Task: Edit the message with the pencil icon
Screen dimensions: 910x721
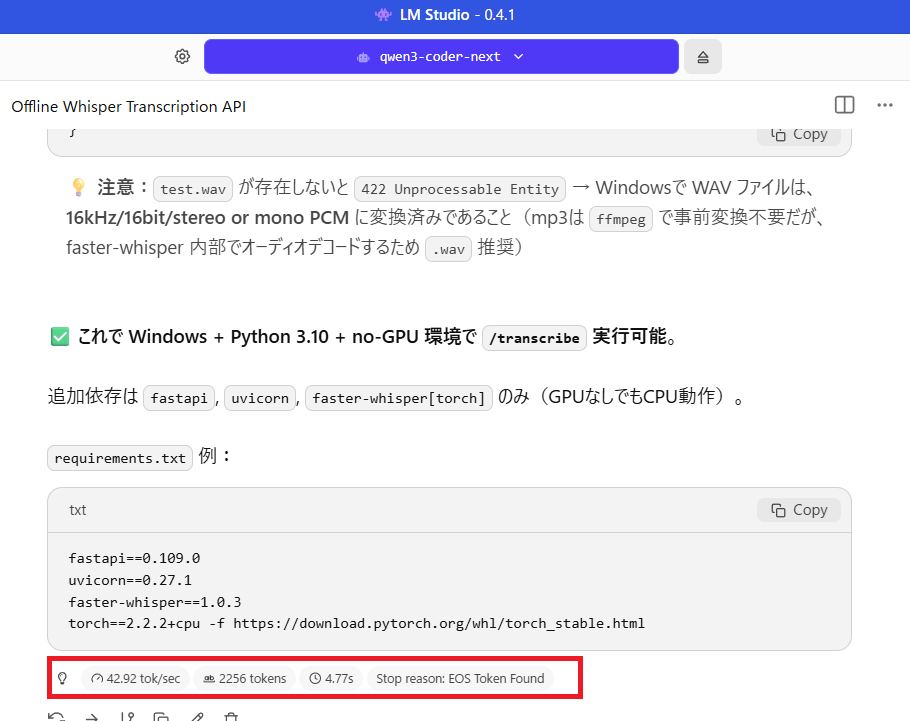Action: tap(196, 715)
